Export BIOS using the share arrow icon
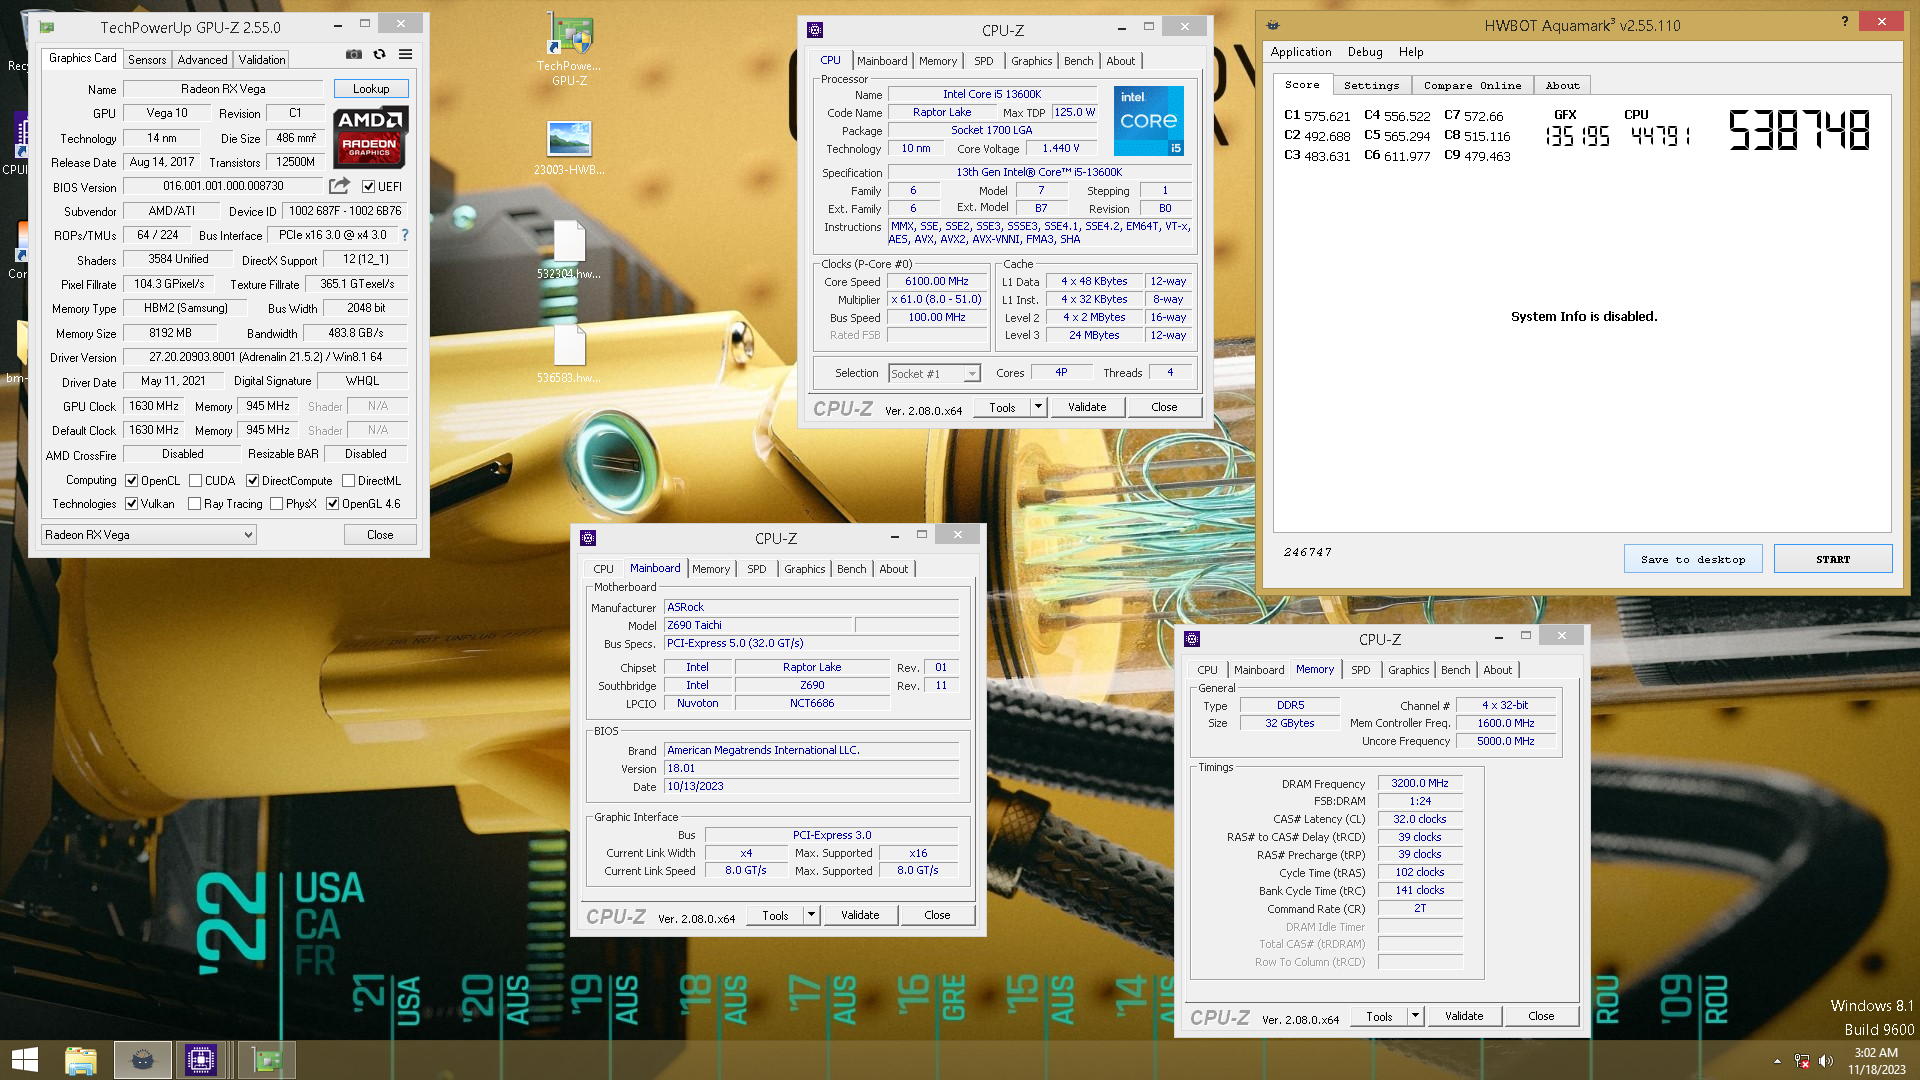The image size is (1920, 1080). tap(340, 185)
